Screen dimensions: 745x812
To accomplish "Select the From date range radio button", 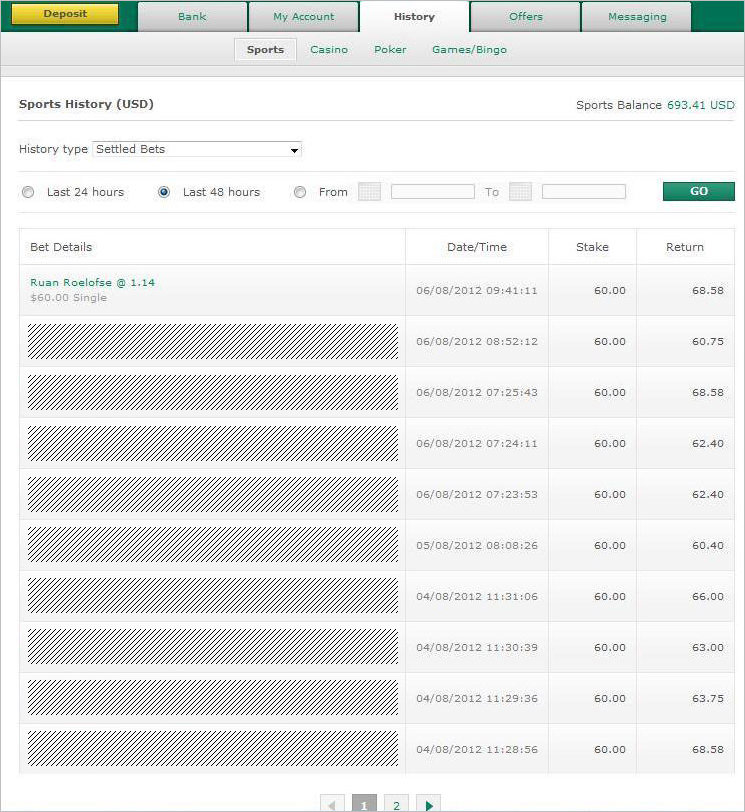I will [x=300, y=192].
